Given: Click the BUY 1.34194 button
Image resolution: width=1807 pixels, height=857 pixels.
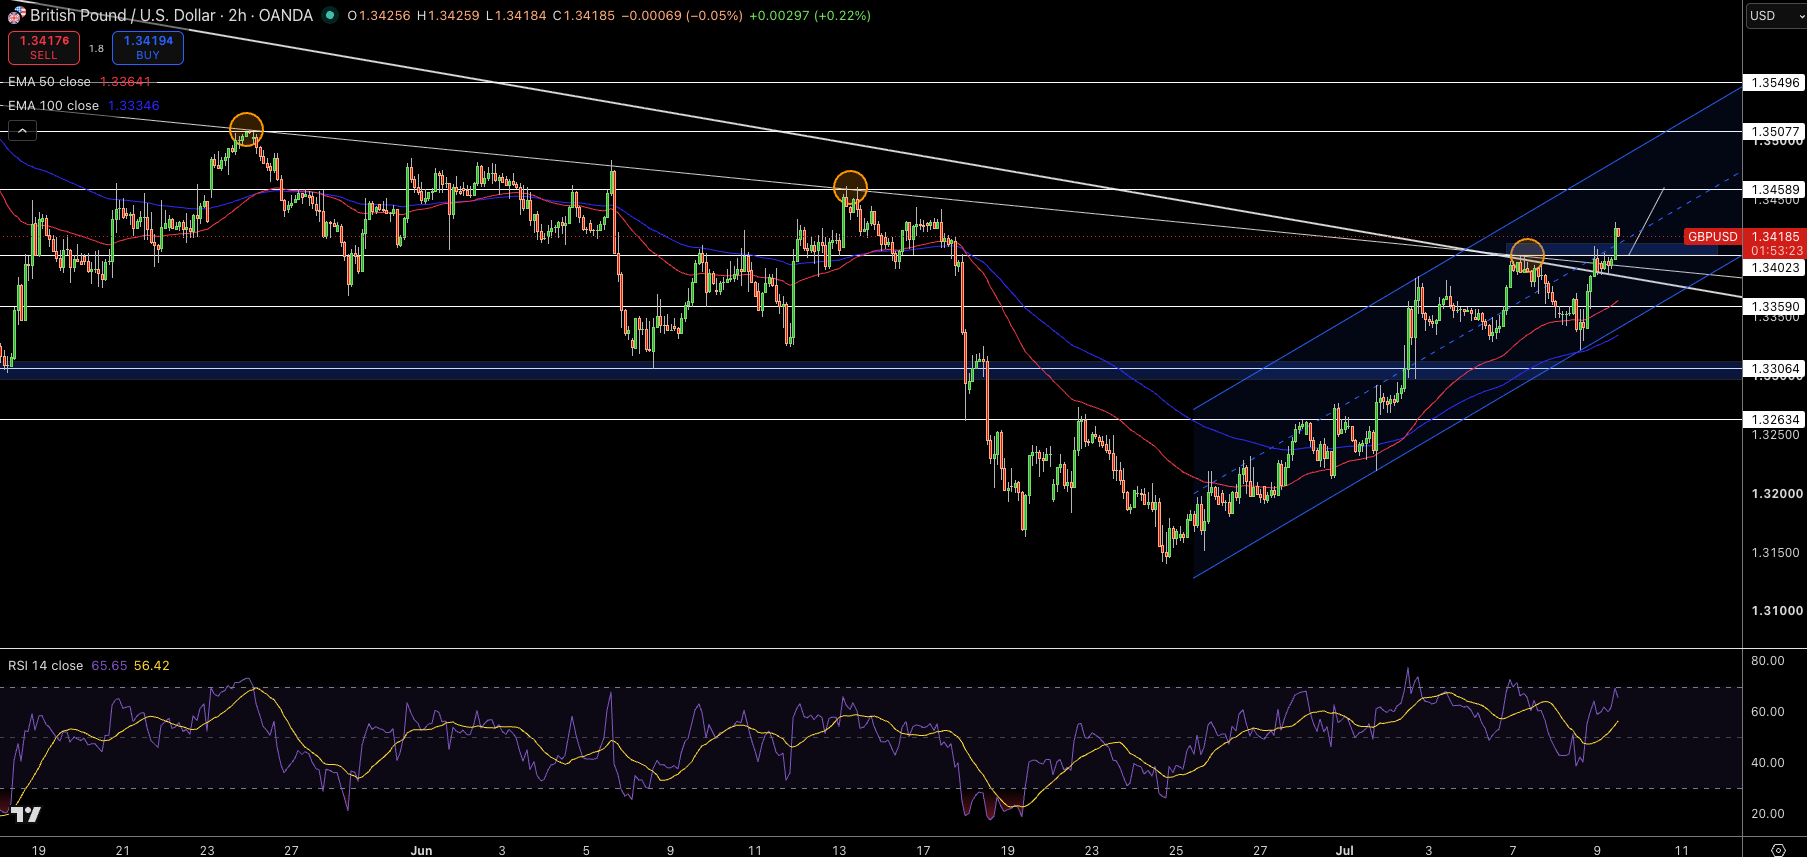Looking at the screenshot, I should click(148, 48).
